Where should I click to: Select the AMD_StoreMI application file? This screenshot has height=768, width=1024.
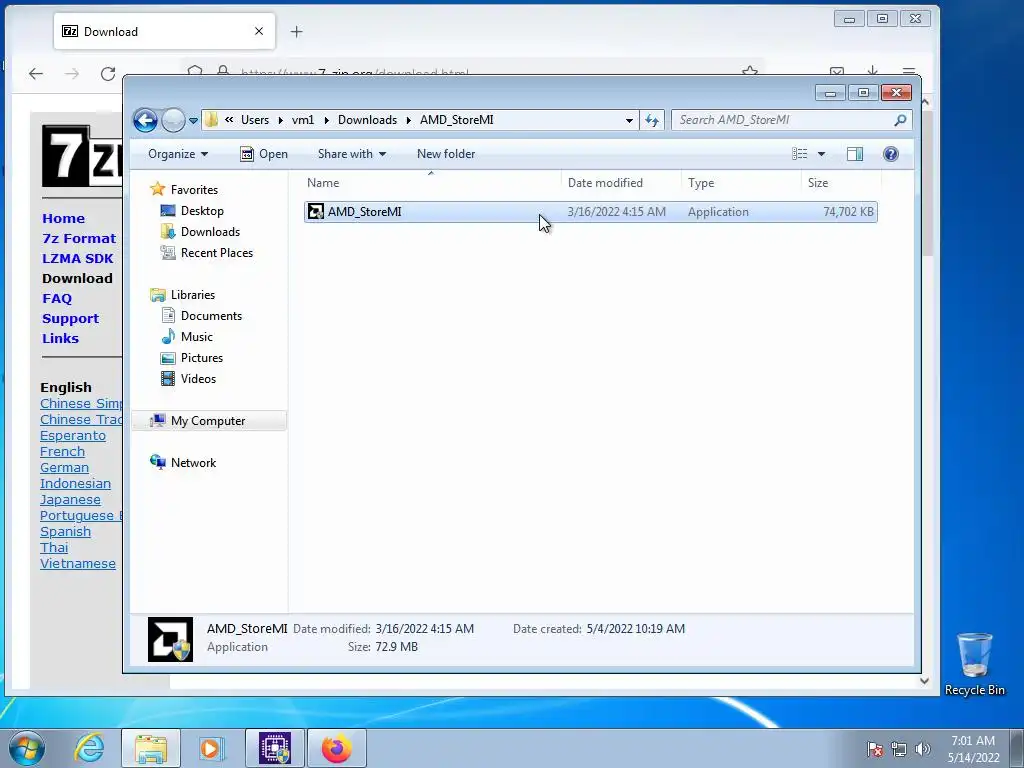click(590, 212)
